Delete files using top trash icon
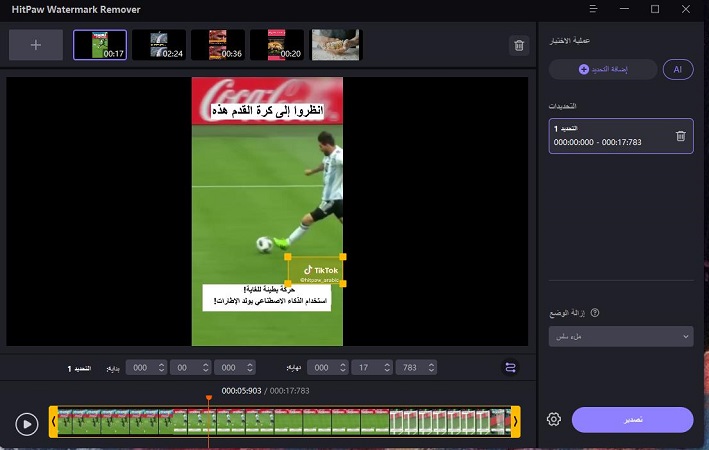 [x=519, y=45]
